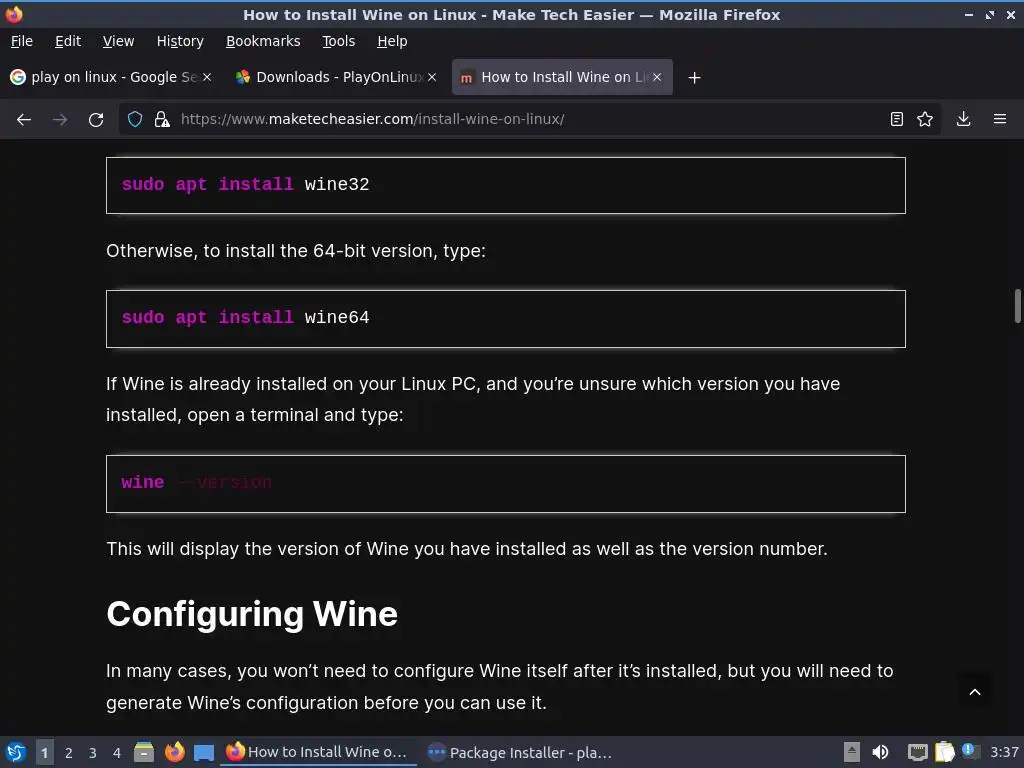Click the Firefox logo in title bar
The height and width of the screenshot is (768, 1024).
(x=14, y=14)
